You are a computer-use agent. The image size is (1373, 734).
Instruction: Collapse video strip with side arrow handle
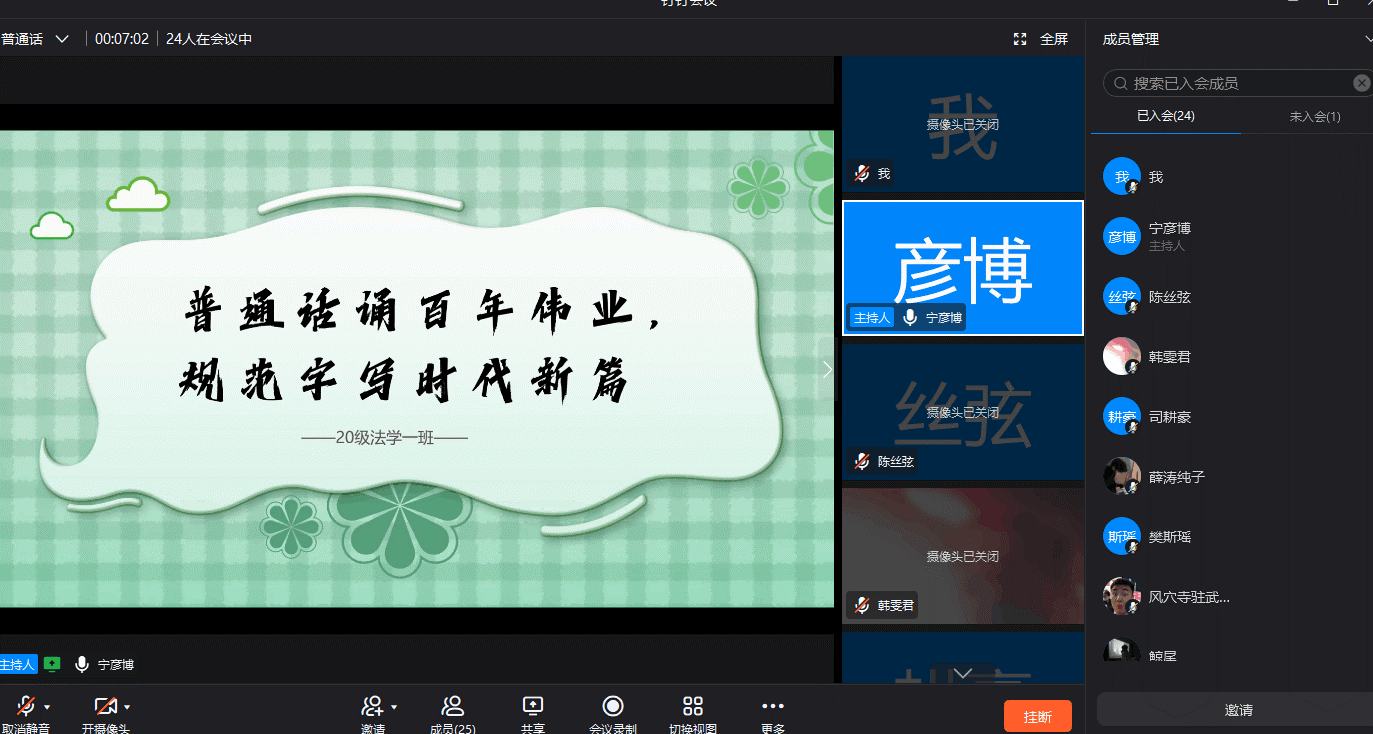pyautogui.click(x=827, y=369)
